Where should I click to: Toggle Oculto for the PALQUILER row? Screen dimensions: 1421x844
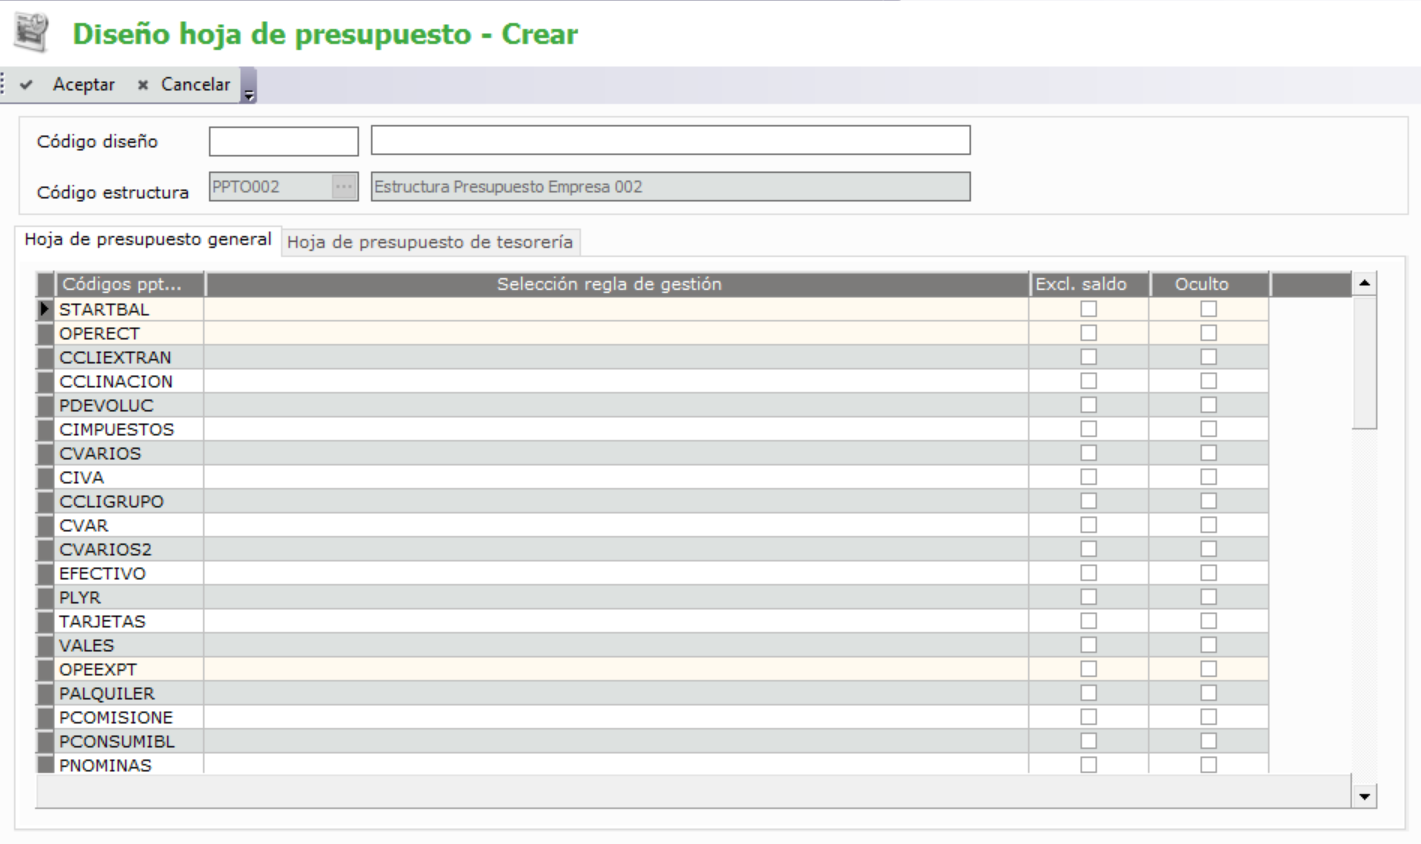[1208, 694]
